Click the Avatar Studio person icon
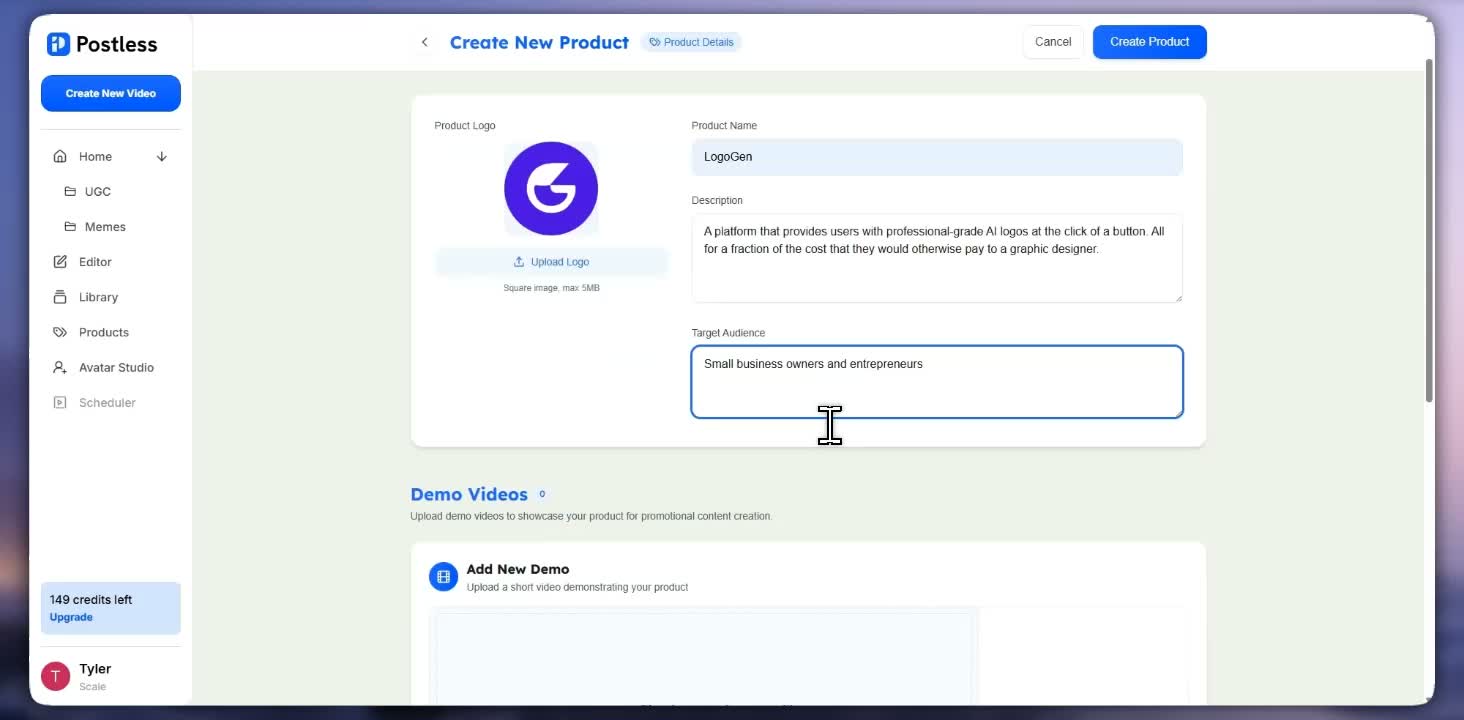The height and width of the screenshot is (720, 1464). click(x=60, y=368)
